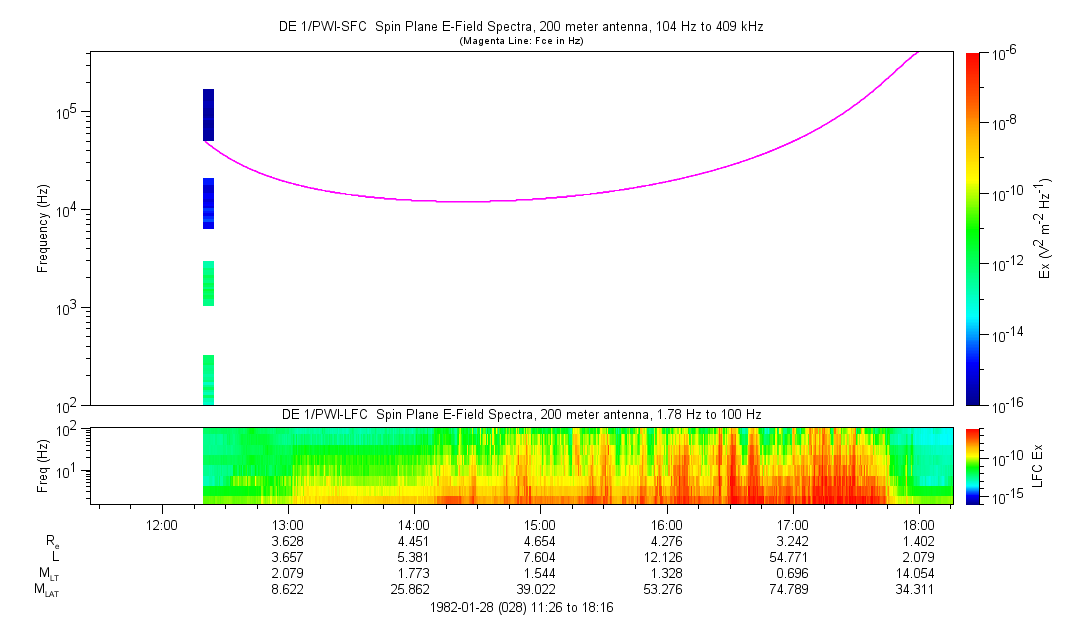Click the blue data block near 10^4 Hz

(x=208, y=203)
